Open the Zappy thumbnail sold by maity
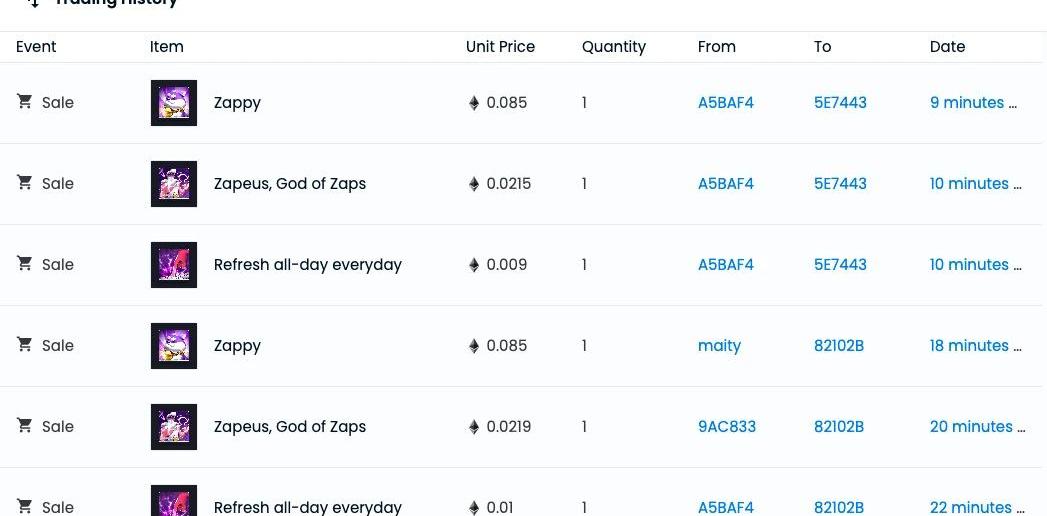1047x516 pixels. point(174,346)
